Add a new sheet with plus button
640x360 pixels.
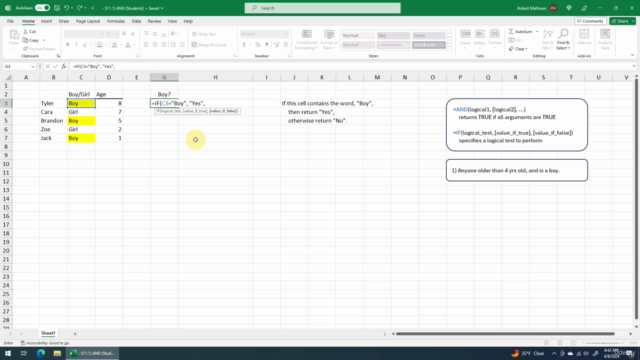[75, 333]
